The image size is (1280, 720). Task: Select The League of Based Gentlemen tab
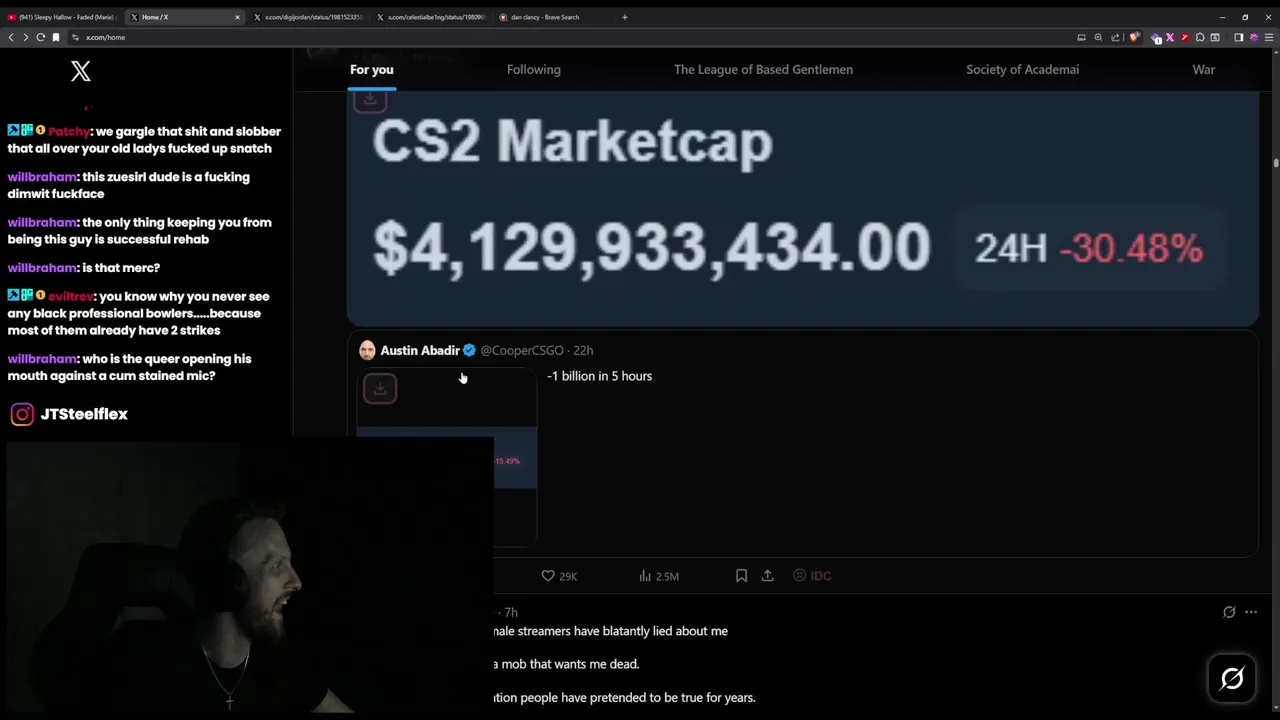point(763,69)
